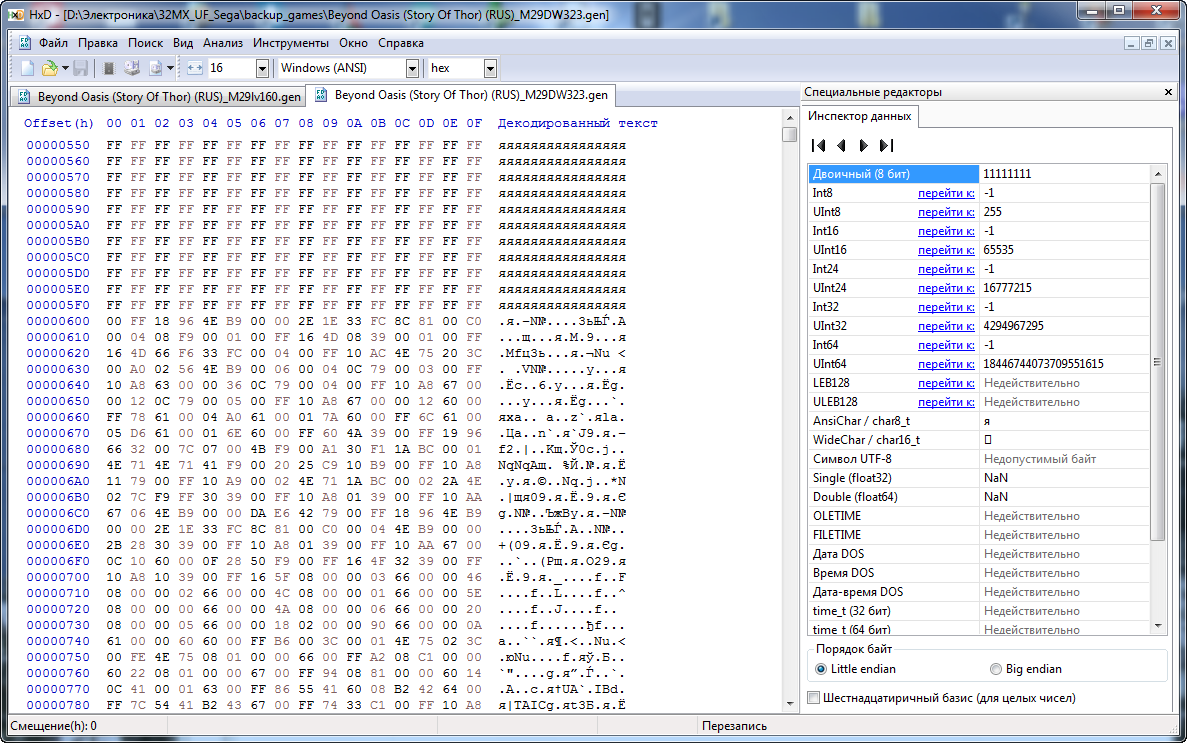The width and height of the screenshot is (1187, 743).
Task: Click data inspector scrollbar thumb
Action: click(x=1157, y=362)
